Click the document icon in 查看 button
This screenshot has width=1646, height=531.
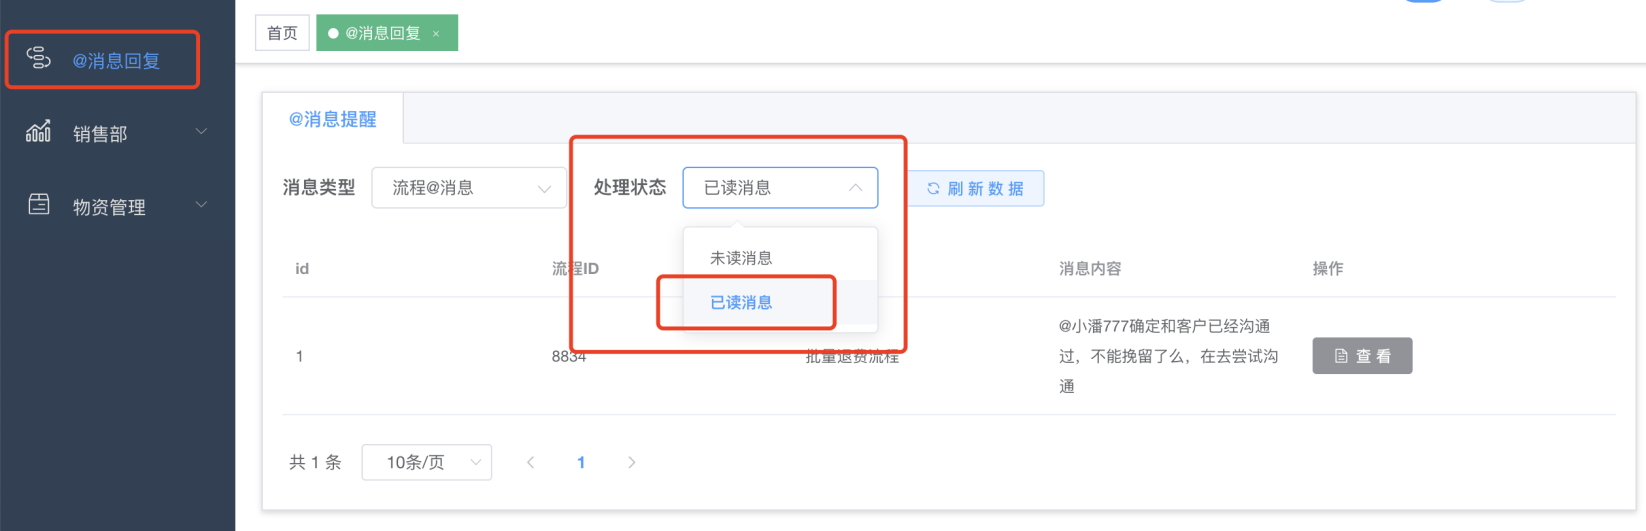click(1341, 356)
